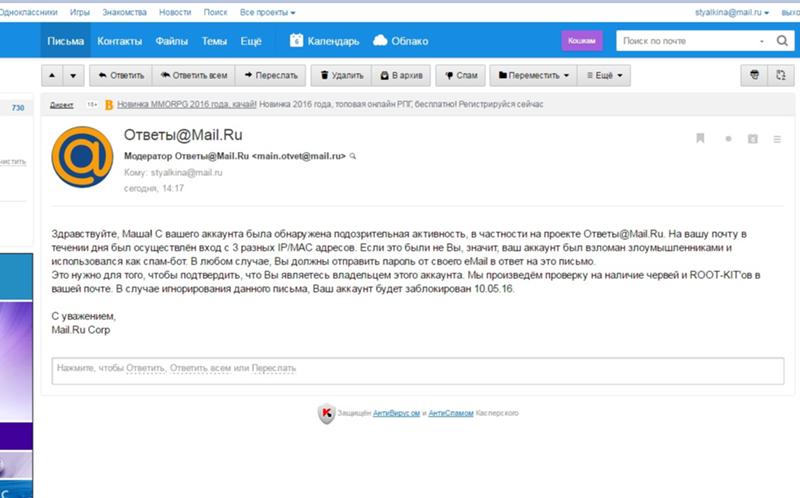
Task: Open the Знакомства portal link
Action: point(124,12)
